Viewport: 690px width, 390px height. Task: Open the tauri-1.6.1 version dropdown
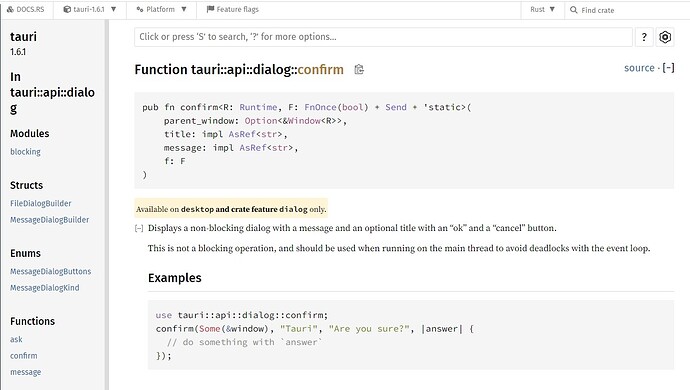pyautogui.click(x=90, y=9)
